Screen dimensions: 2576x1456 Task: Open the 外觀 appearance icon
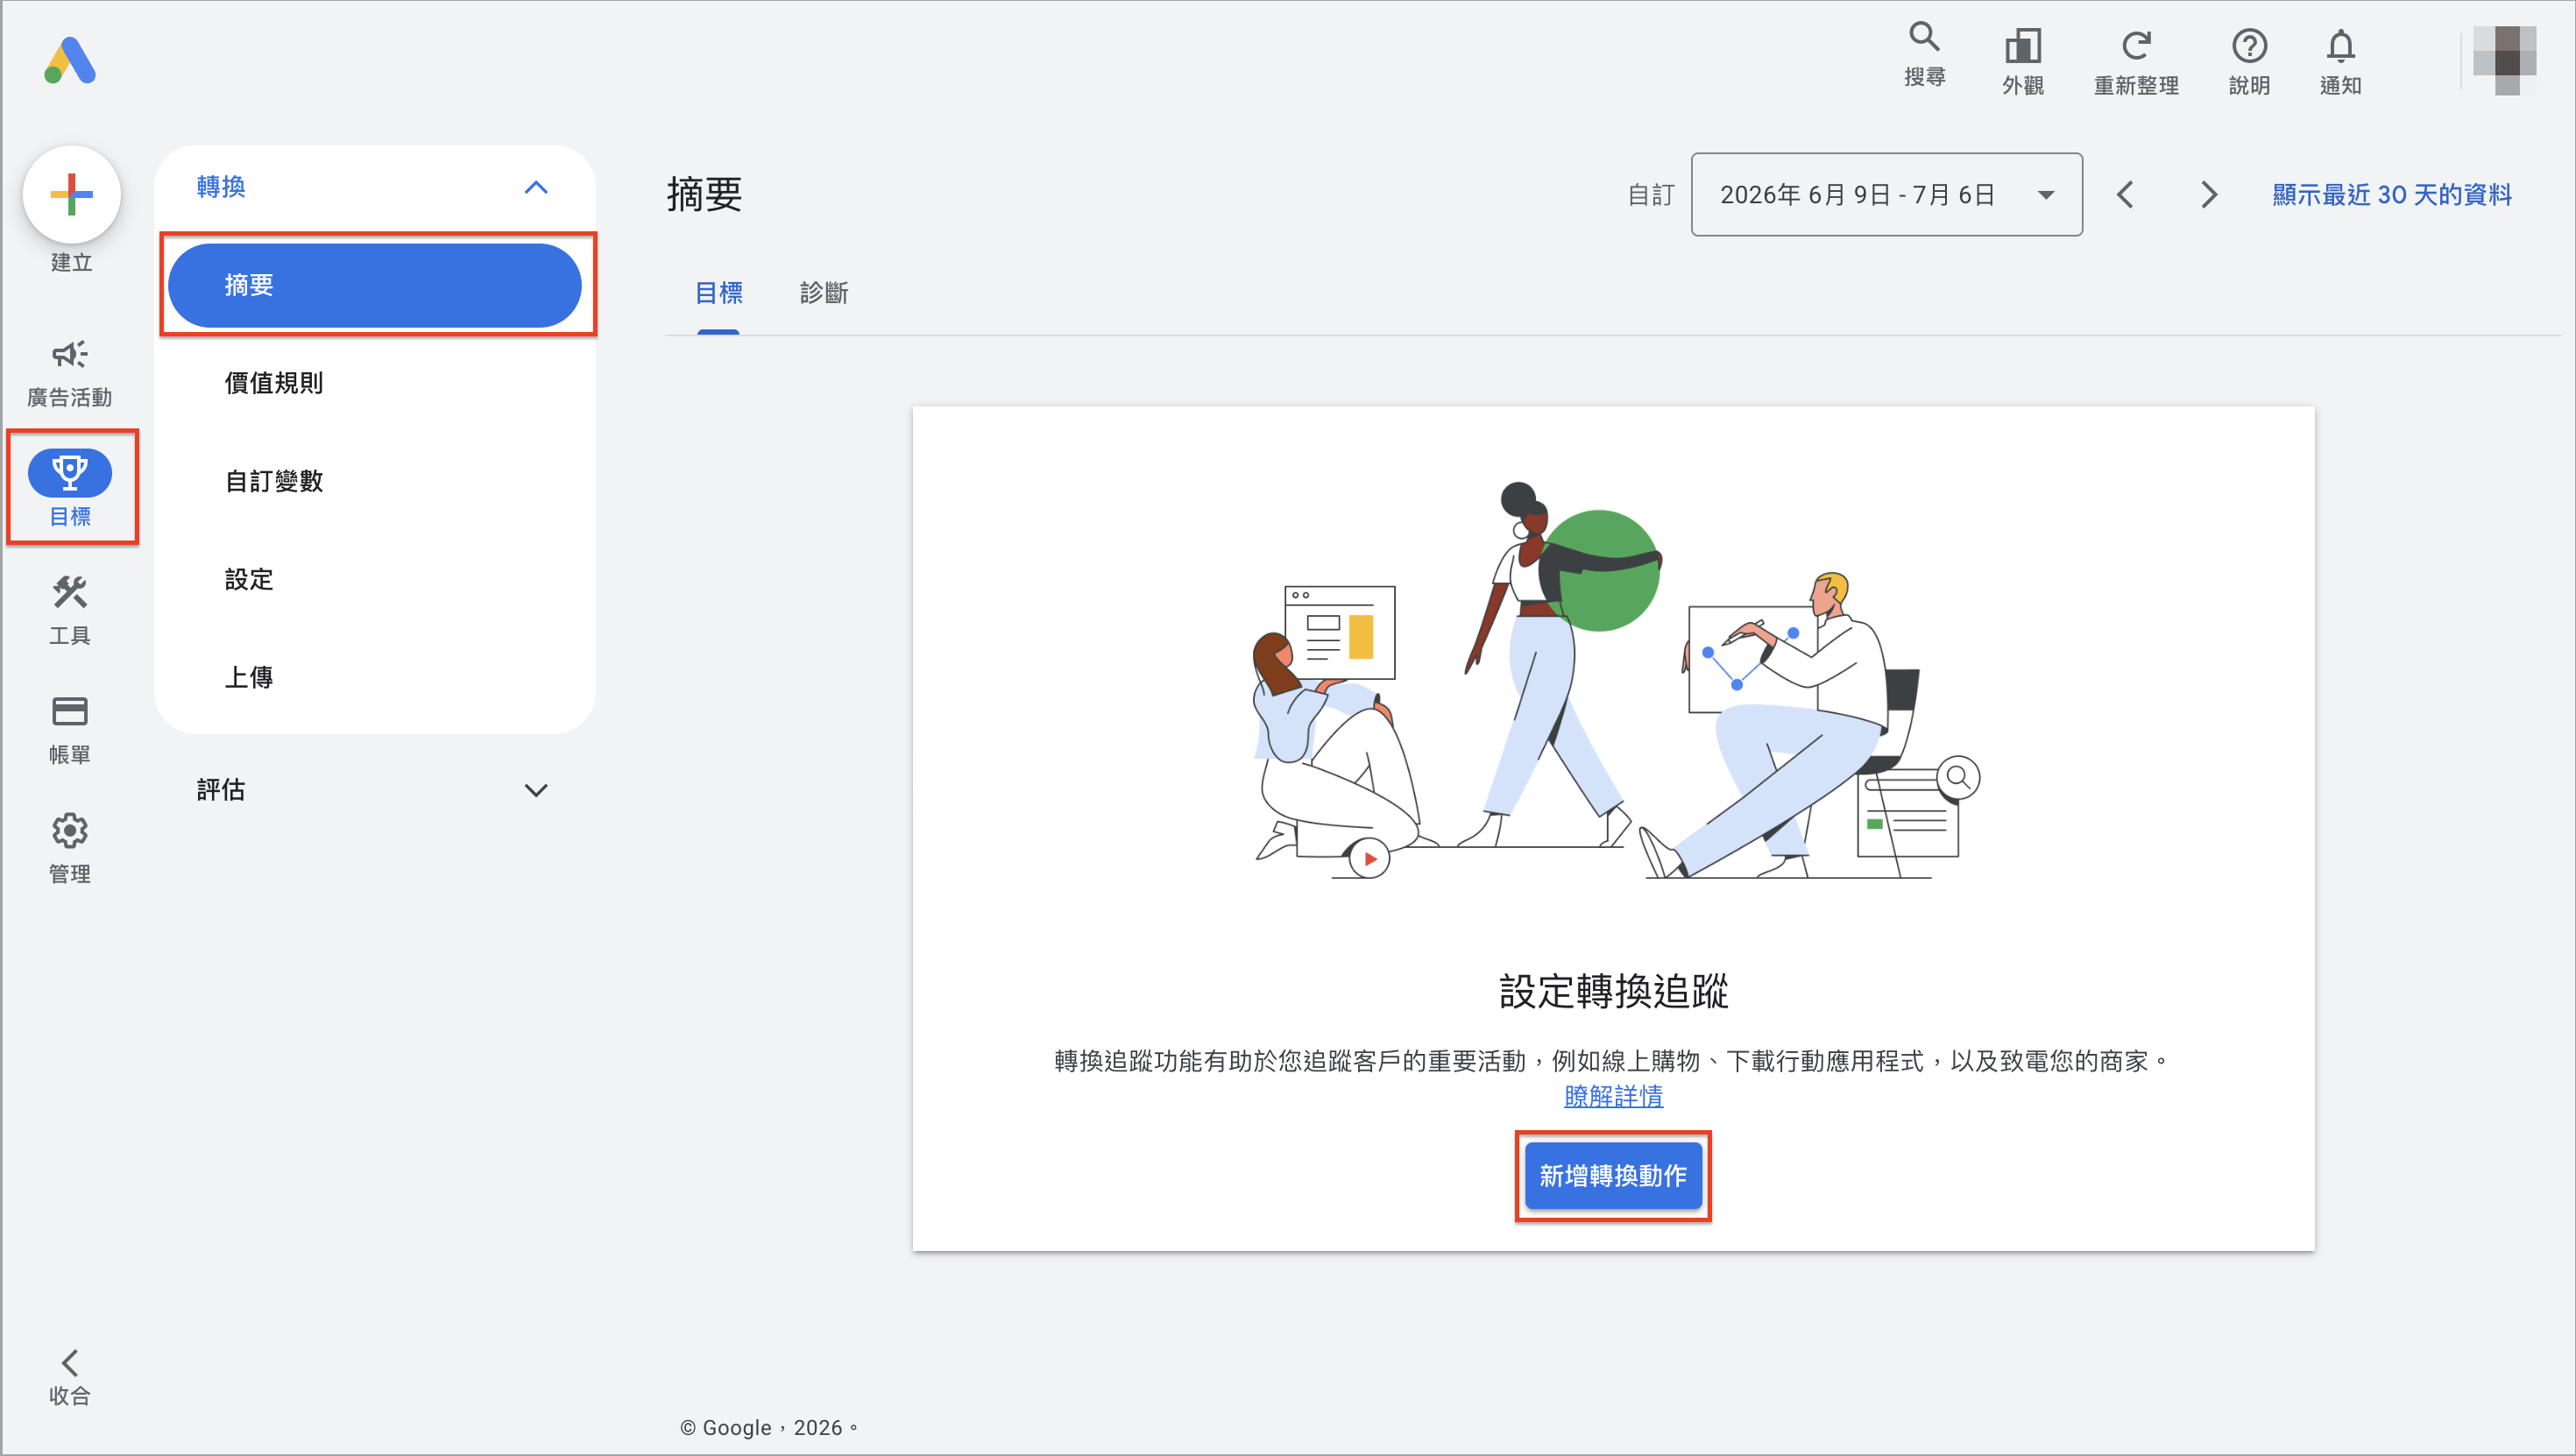[2022, 46]
